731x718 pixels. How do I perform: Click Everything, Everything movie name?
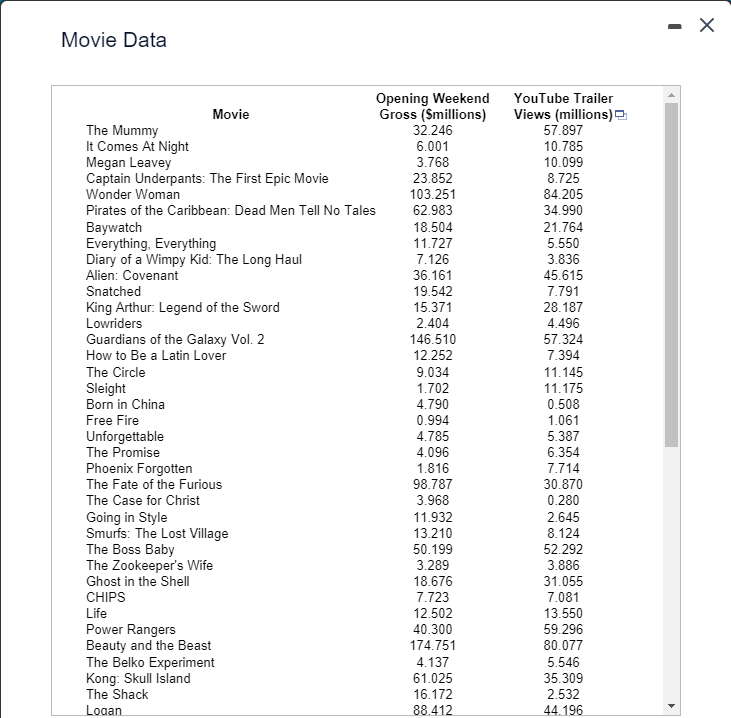pyautogui.click(x=151, y=243)
